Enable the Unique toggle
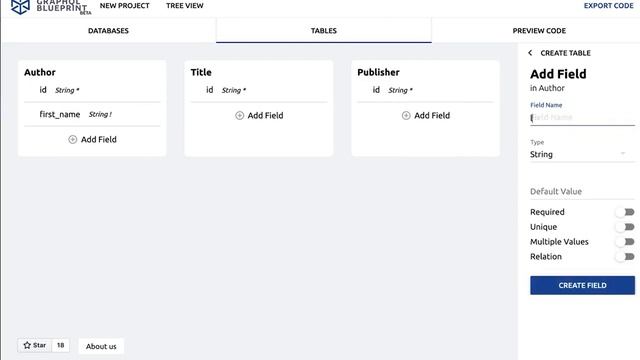Viewport: 640px width, 360px height. (x=625, y=227)
